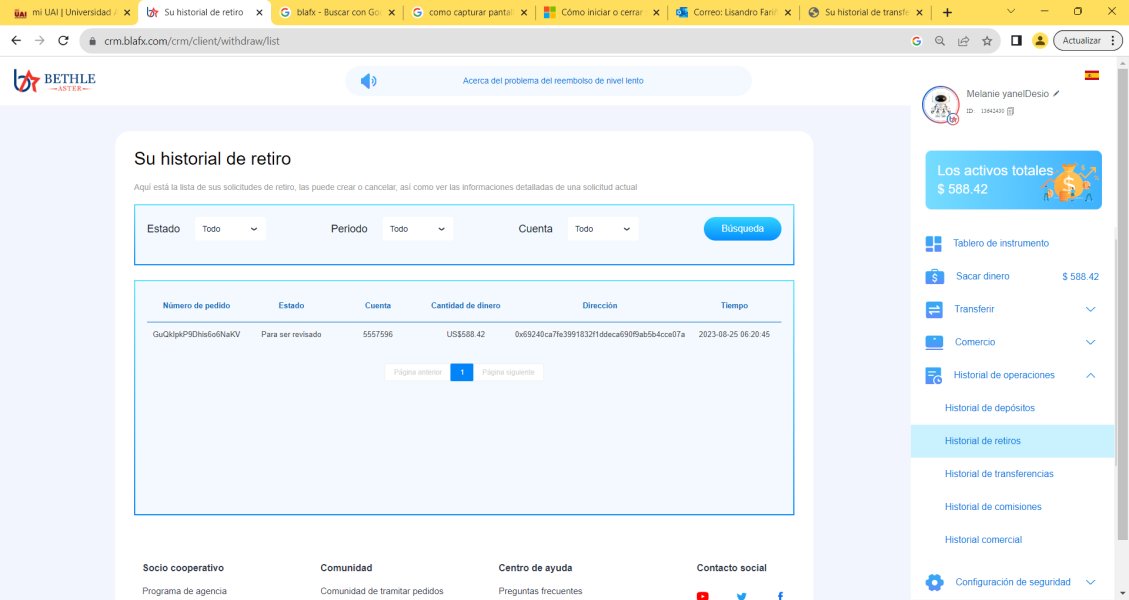Collapse the Historial de operaciones section

[1090, 375]
